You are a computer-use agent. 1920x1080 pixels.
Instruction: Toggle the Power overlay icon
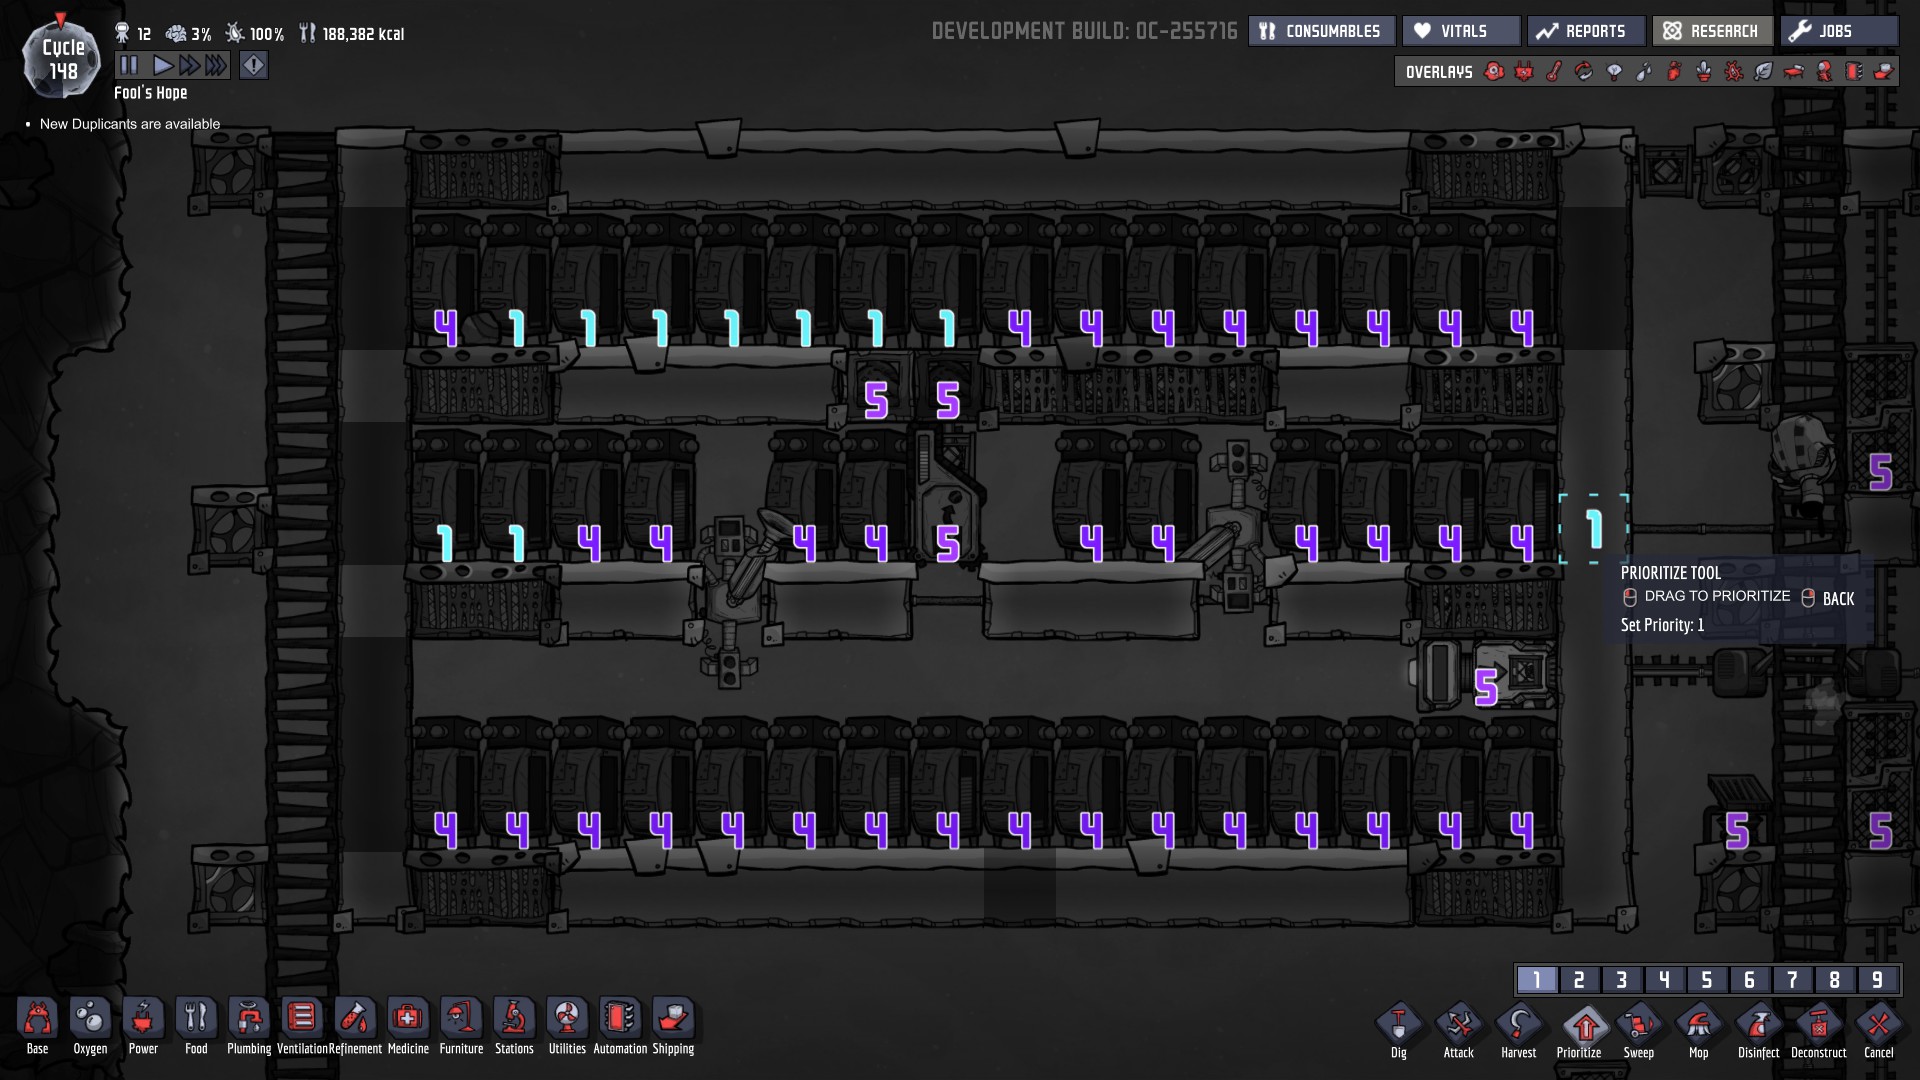[1524, 72]
